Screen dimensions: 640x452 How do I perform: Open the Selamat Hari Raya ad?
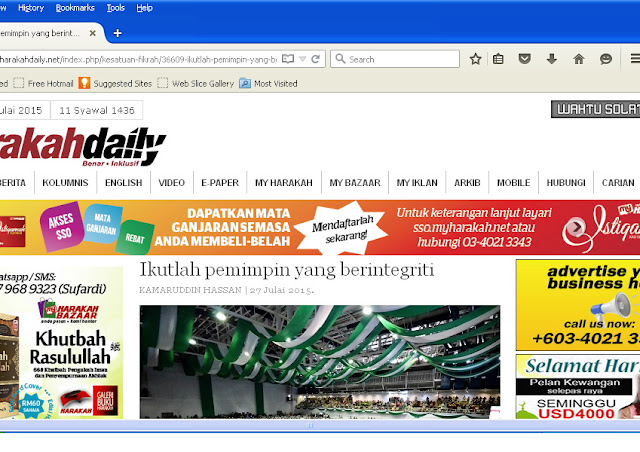578,386
